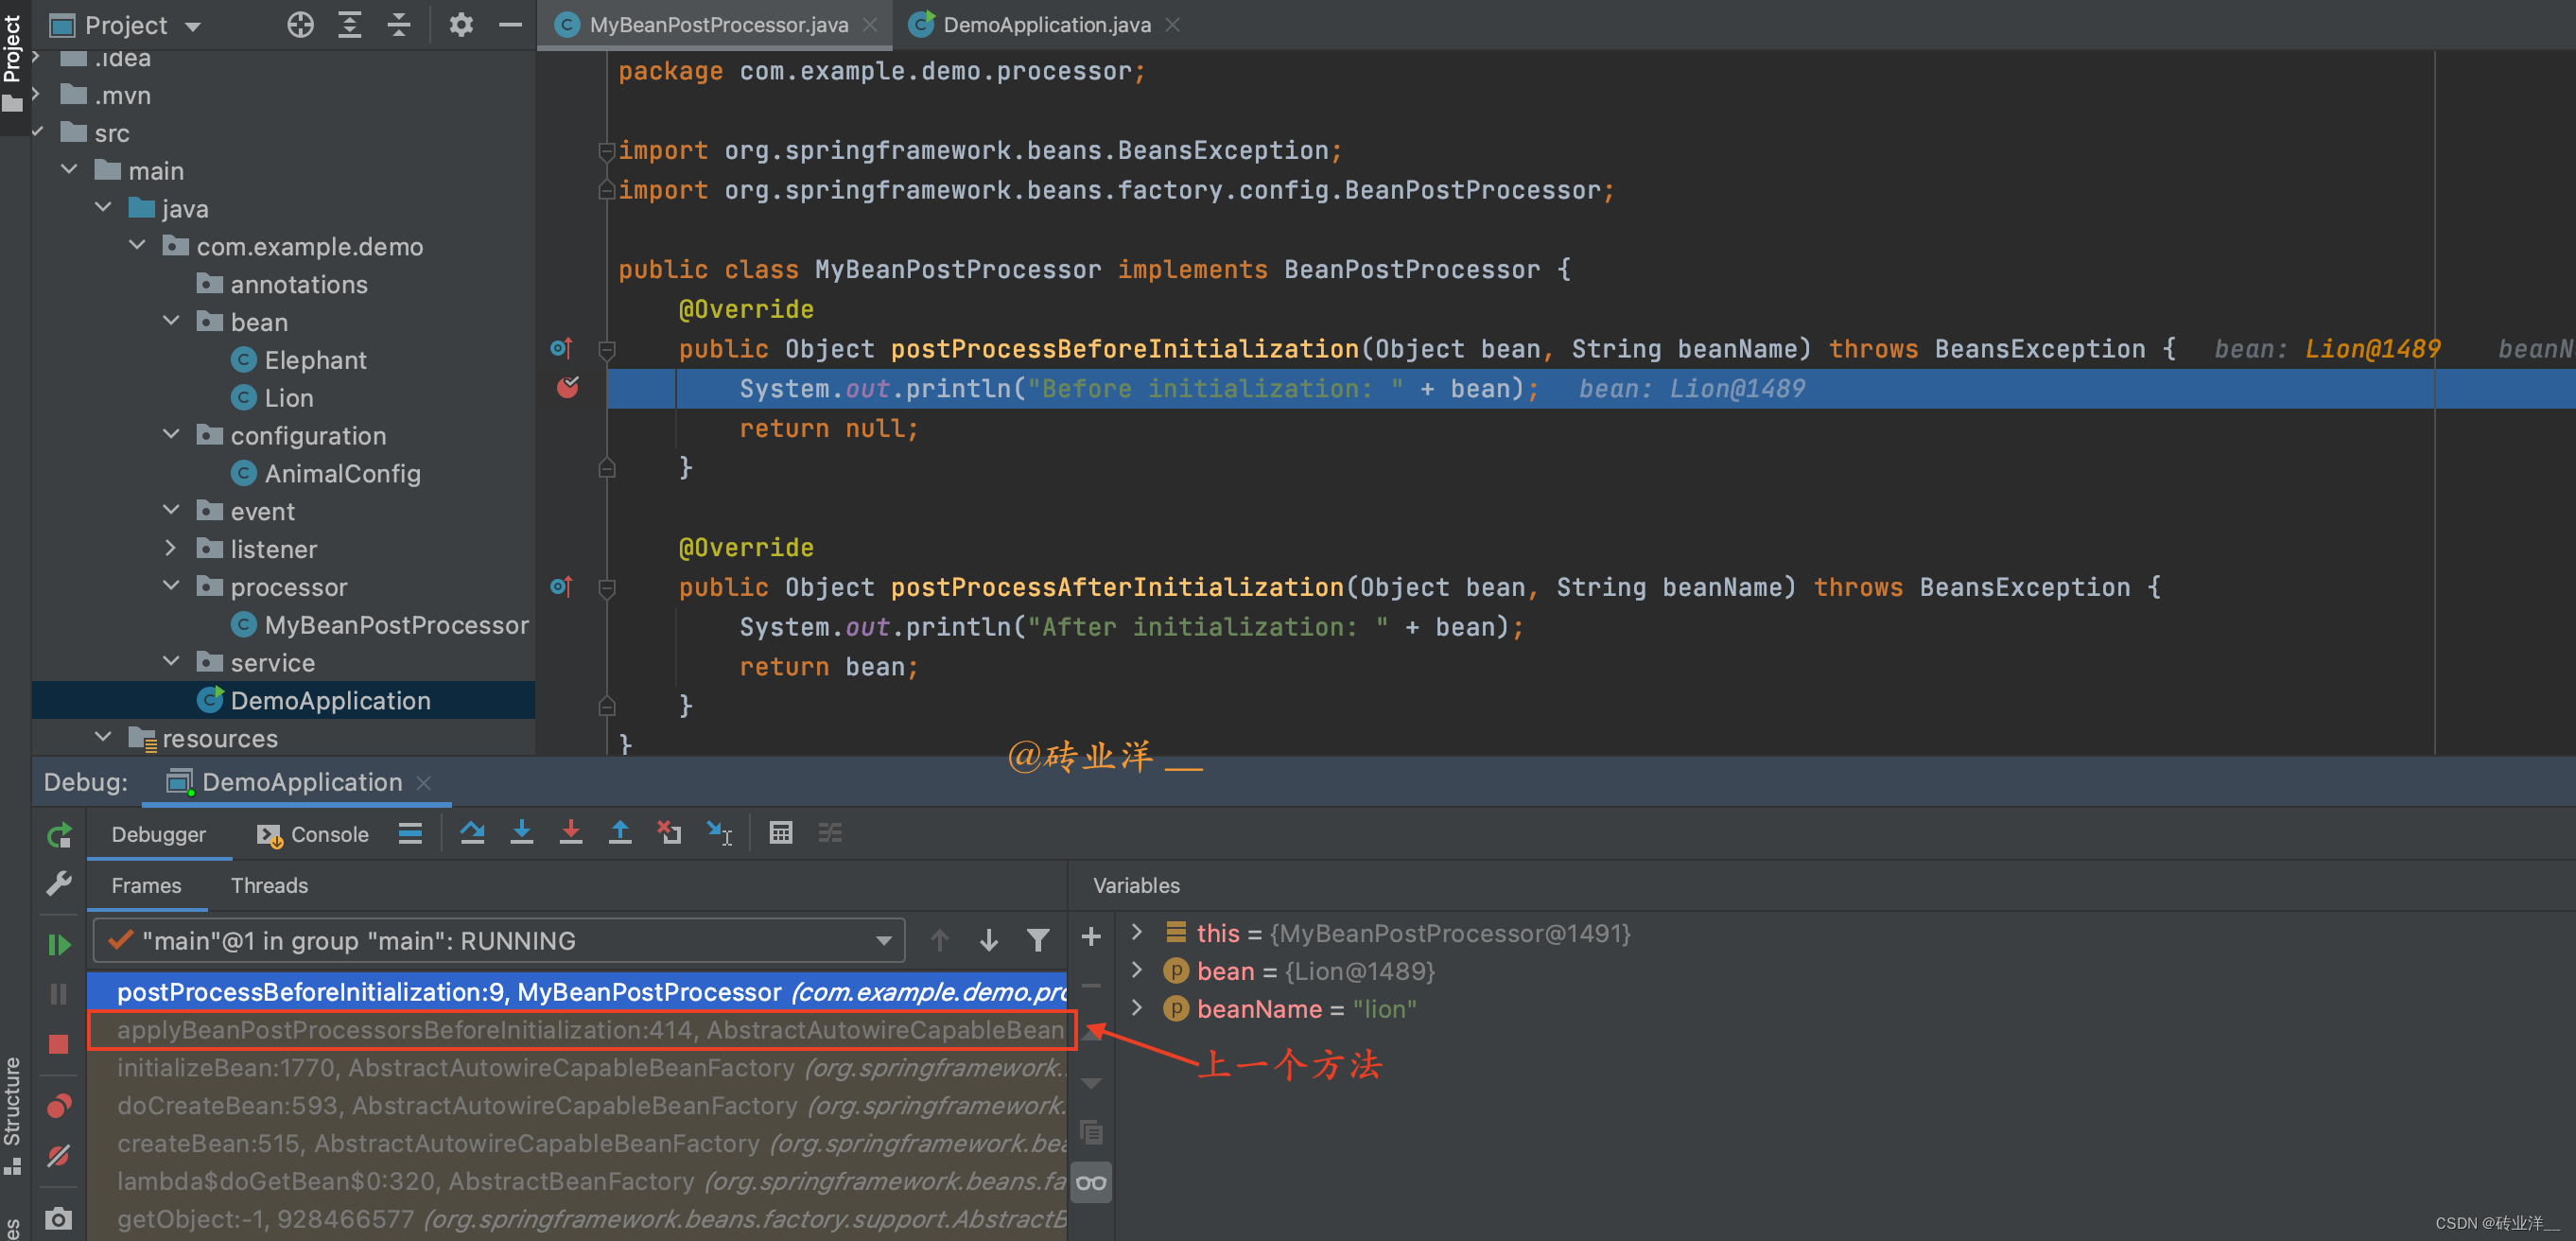Expand the bean variable node
2576x1241 pixels.
1136,970
